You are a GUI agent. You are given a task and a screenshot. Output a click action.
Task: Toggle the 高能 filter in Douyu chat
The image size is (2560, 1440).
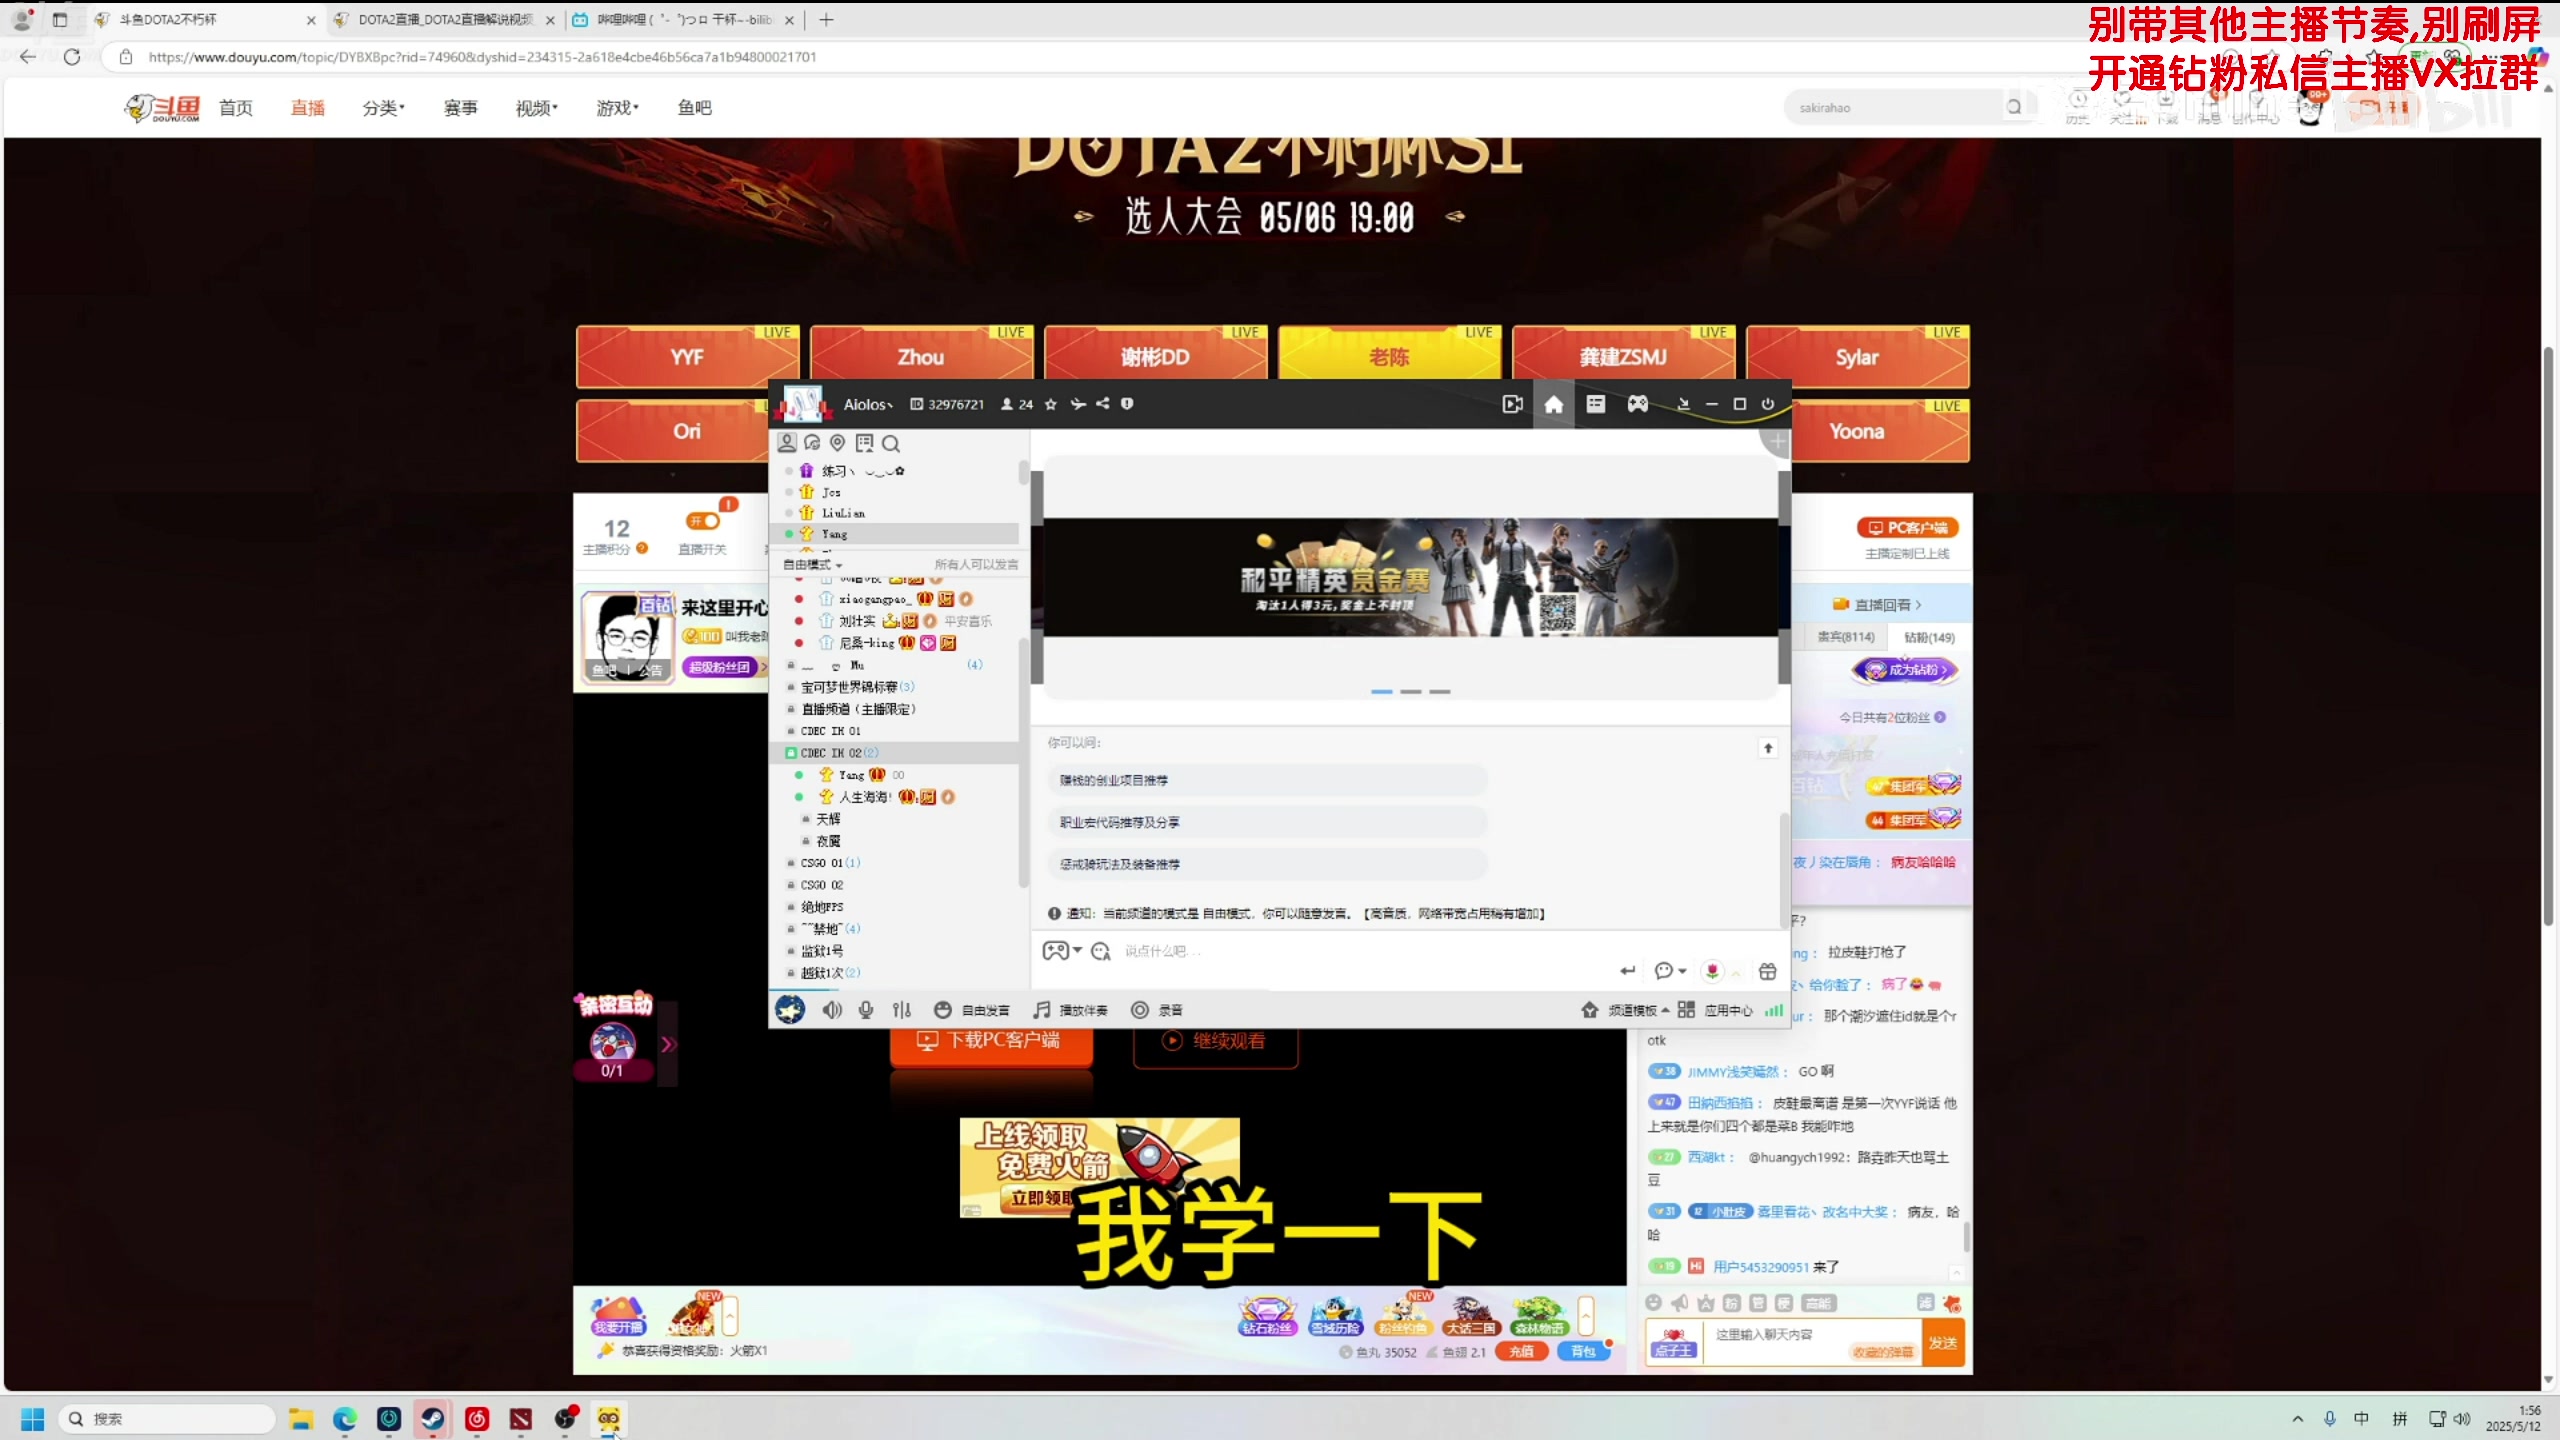click(x=1818, y=1303)
